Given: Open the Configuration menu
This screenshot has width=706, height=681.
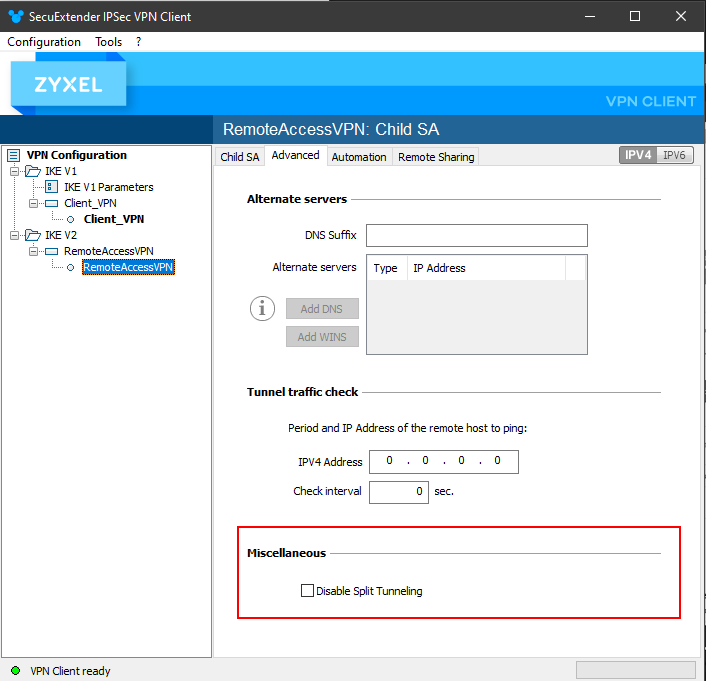Looking at the screenshot, I should tap(44, 42).
